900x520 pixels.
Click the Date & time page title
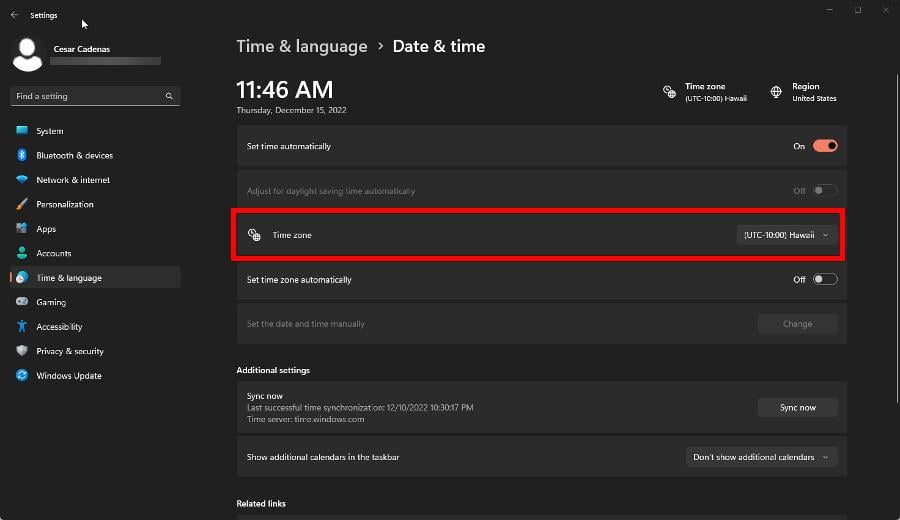tap(439, 46)
